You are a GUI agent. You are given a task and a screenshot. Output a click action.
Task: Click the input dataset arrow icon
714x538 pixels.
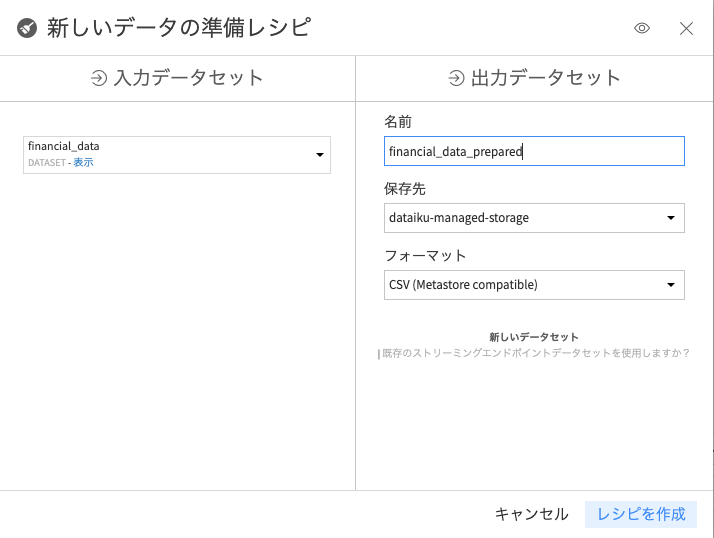(x=99, y=77)
